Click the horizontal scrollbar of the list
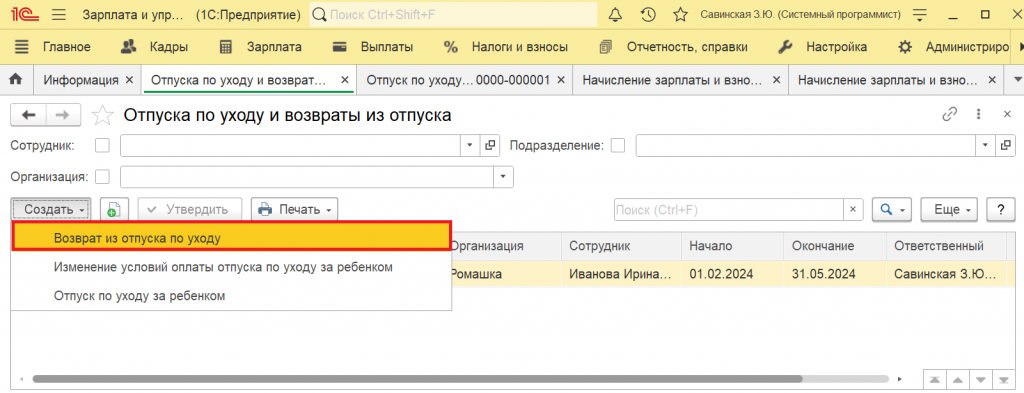 point(417,379)
